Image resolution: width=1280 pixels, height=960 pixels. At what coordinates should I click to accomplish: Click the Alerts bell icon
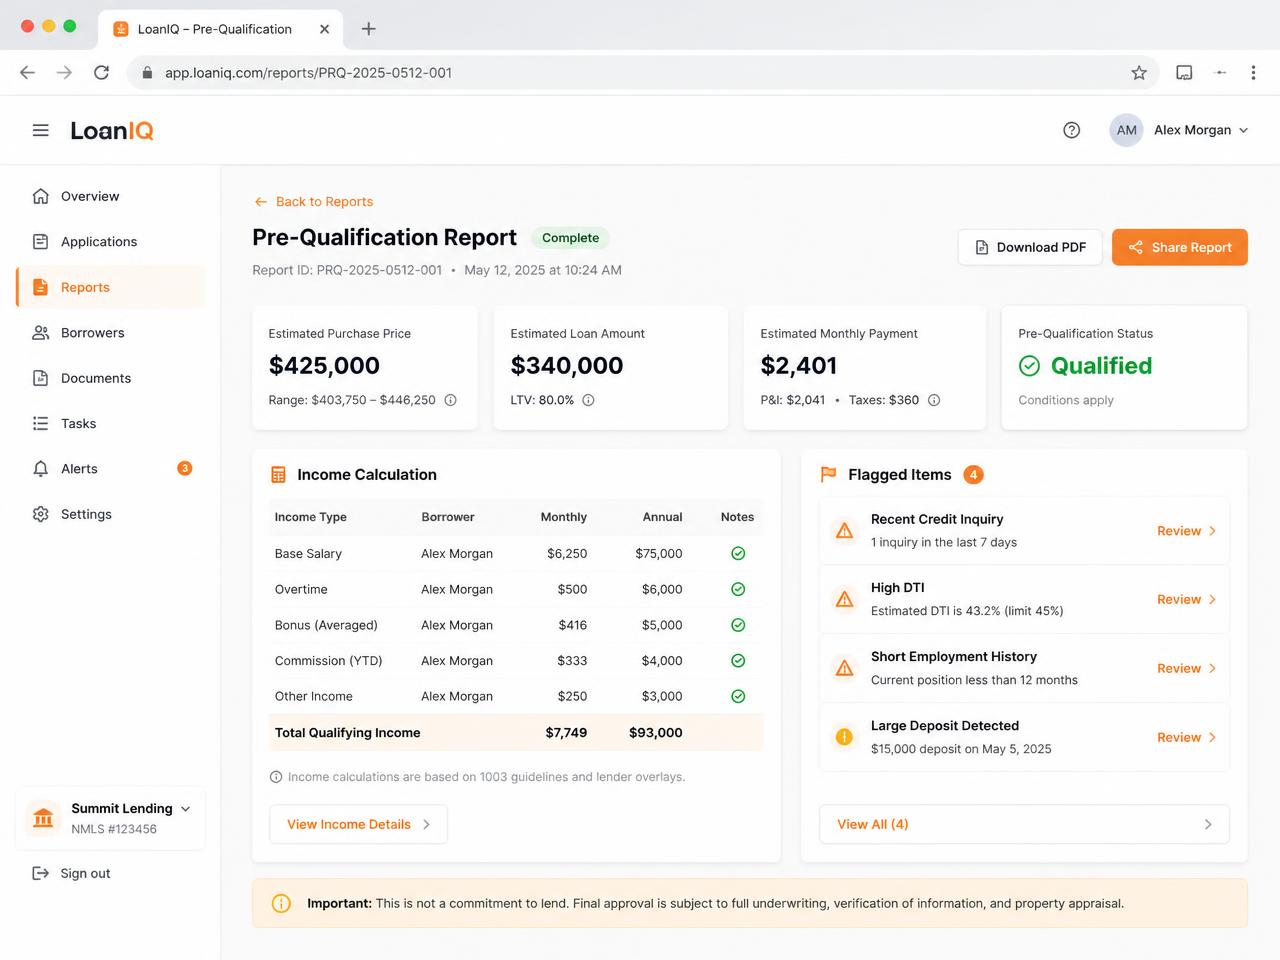pyautogui.click(x=41, y=469)
